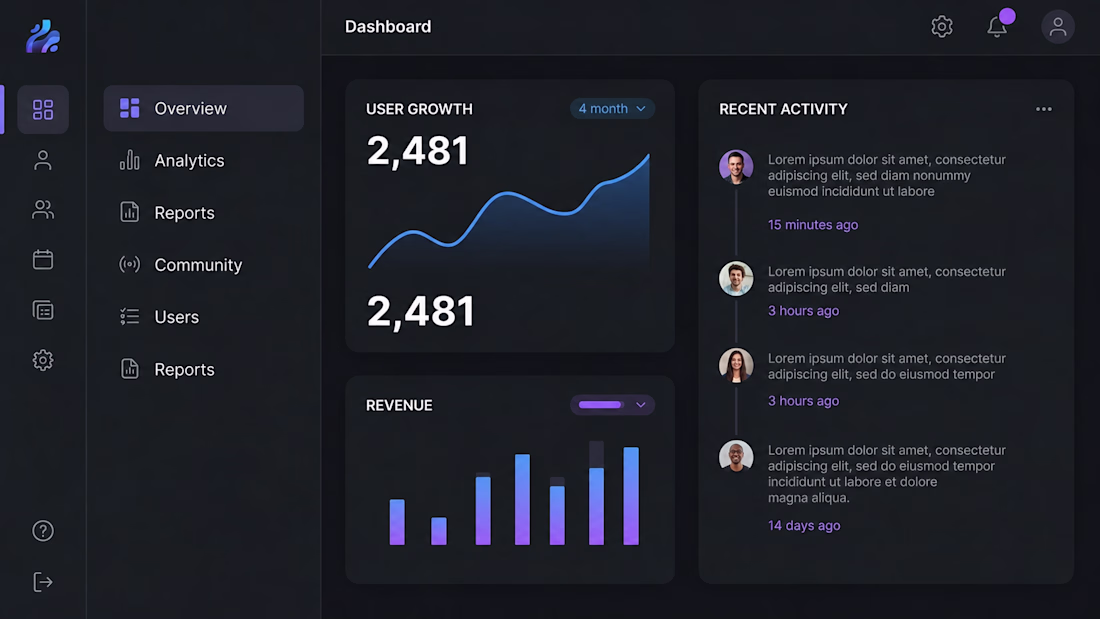This screenshot has height=619, width=1100.
Task: Click the shortest revenue bar
Action: pyautogui.click(x=438, y=531)
